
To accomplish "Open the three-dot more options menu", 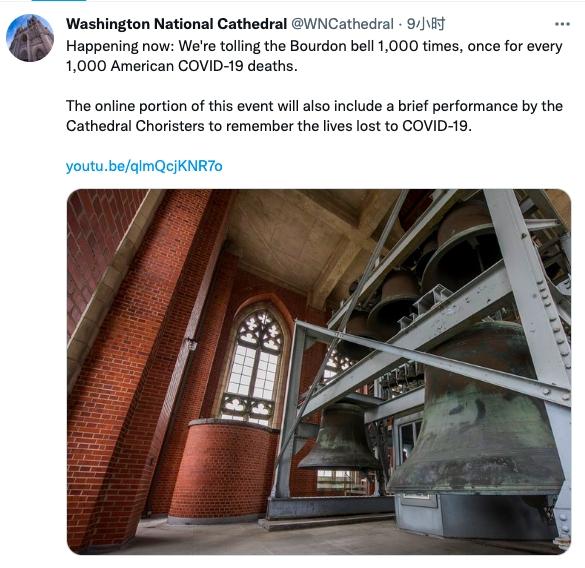I will [x=562, y=24].
